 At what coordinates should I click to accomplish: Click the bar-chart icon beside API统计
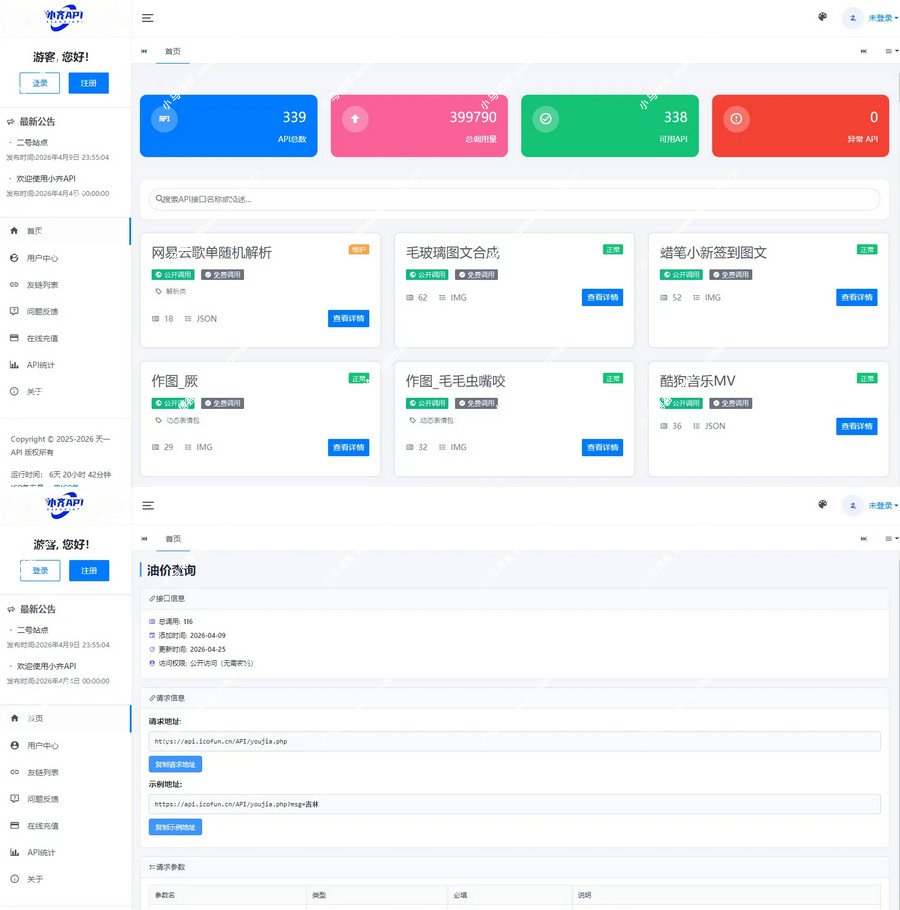[14, 364]
